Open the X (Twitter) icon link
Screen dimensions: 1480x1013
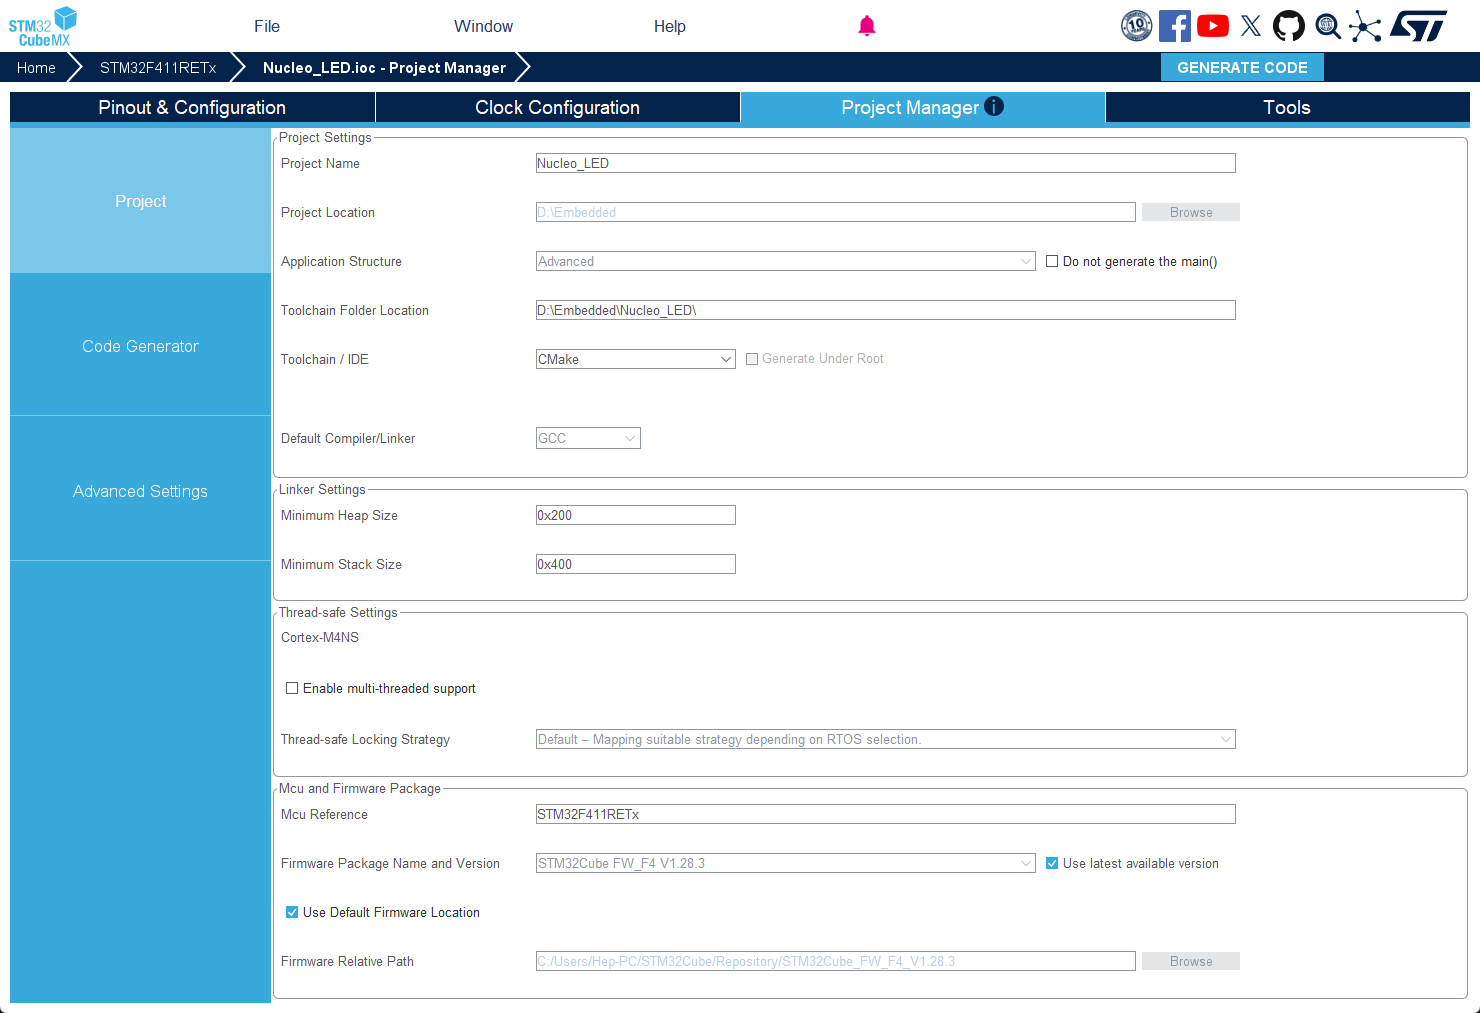point(1251,26)
